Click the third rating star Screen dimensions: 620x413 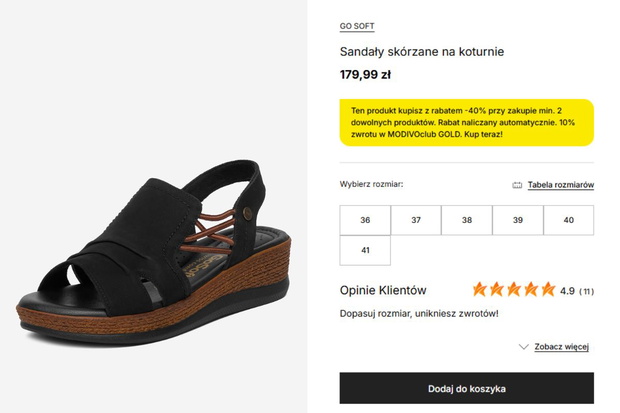click(514, 289)
